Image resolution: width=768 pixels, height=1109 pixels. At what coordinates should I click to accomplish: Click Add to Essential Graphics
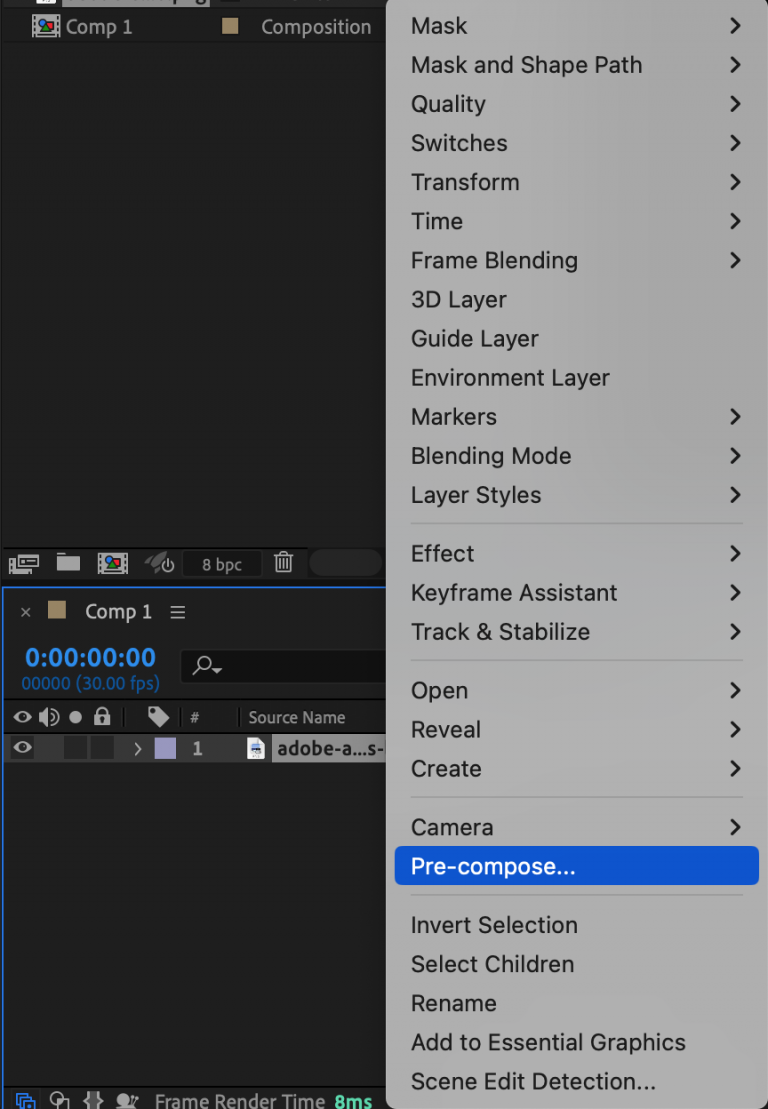coord(548,1042)
